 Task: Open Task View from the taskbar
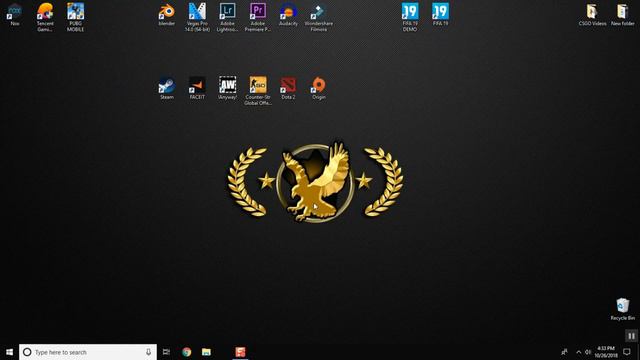coord(166,352)
